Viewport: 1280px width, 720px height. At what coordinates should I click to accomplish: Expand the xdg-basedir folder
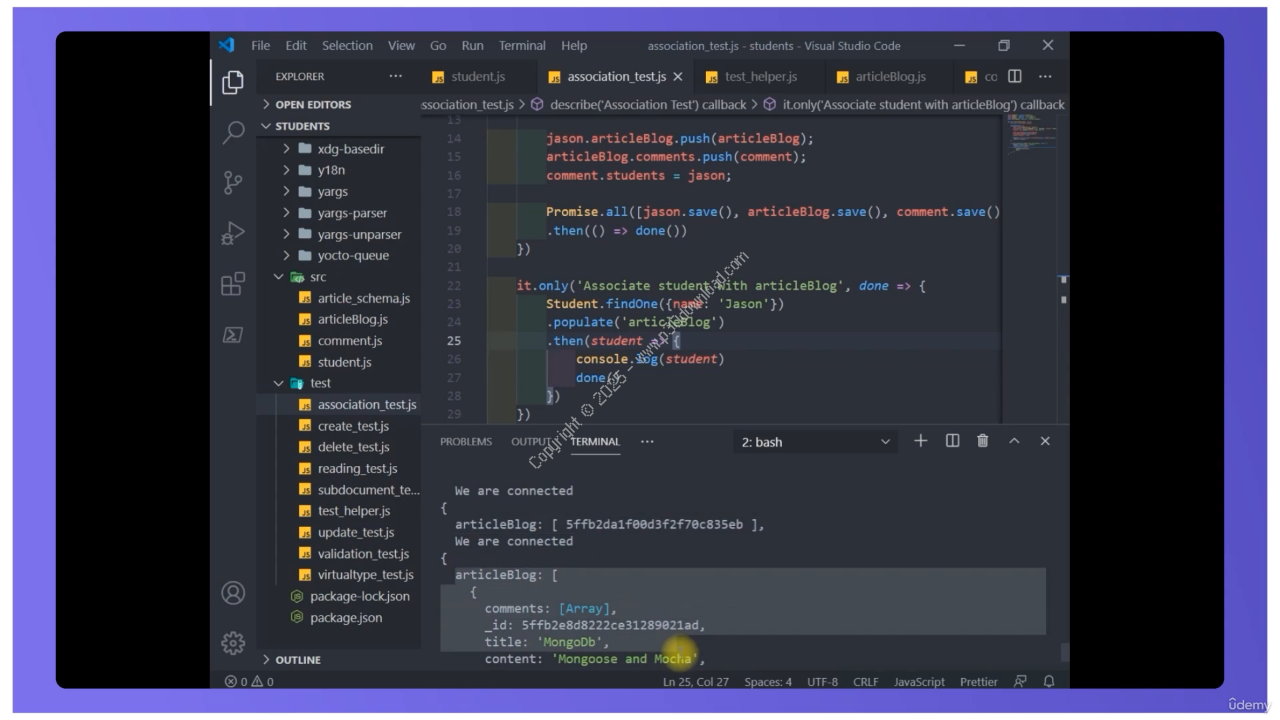(350, 148)
